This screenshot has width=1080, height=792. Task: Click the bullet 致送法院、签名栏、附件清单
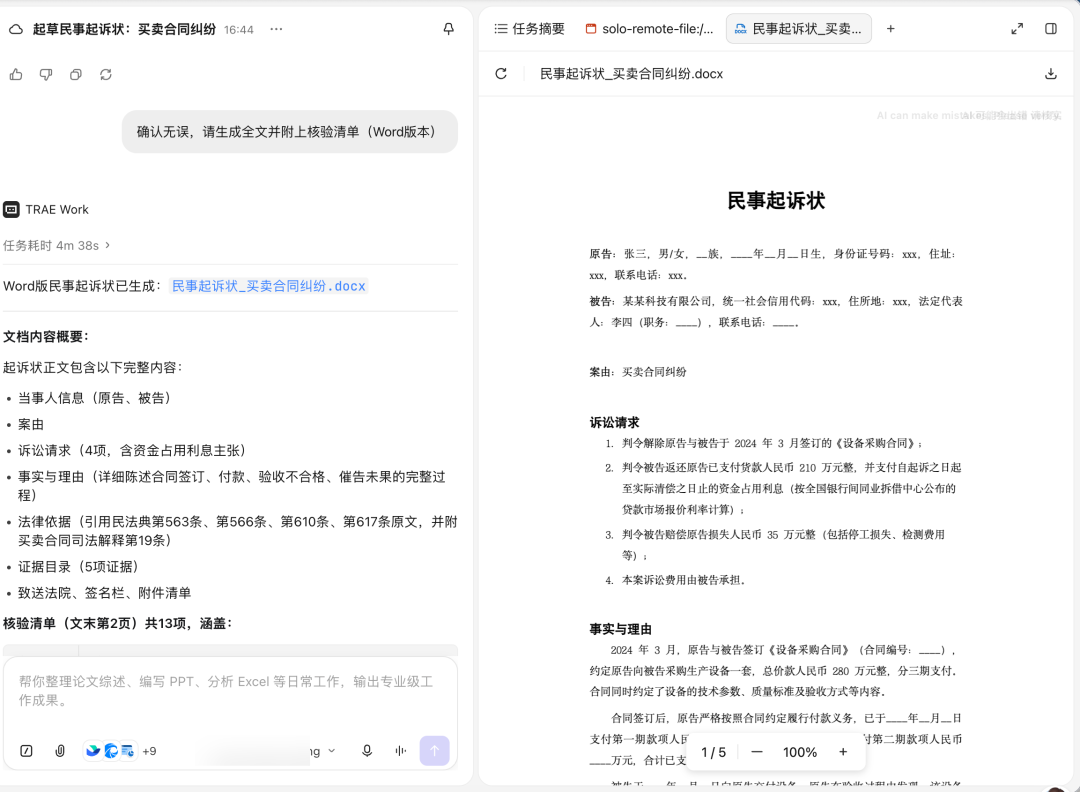coord(104,593)
